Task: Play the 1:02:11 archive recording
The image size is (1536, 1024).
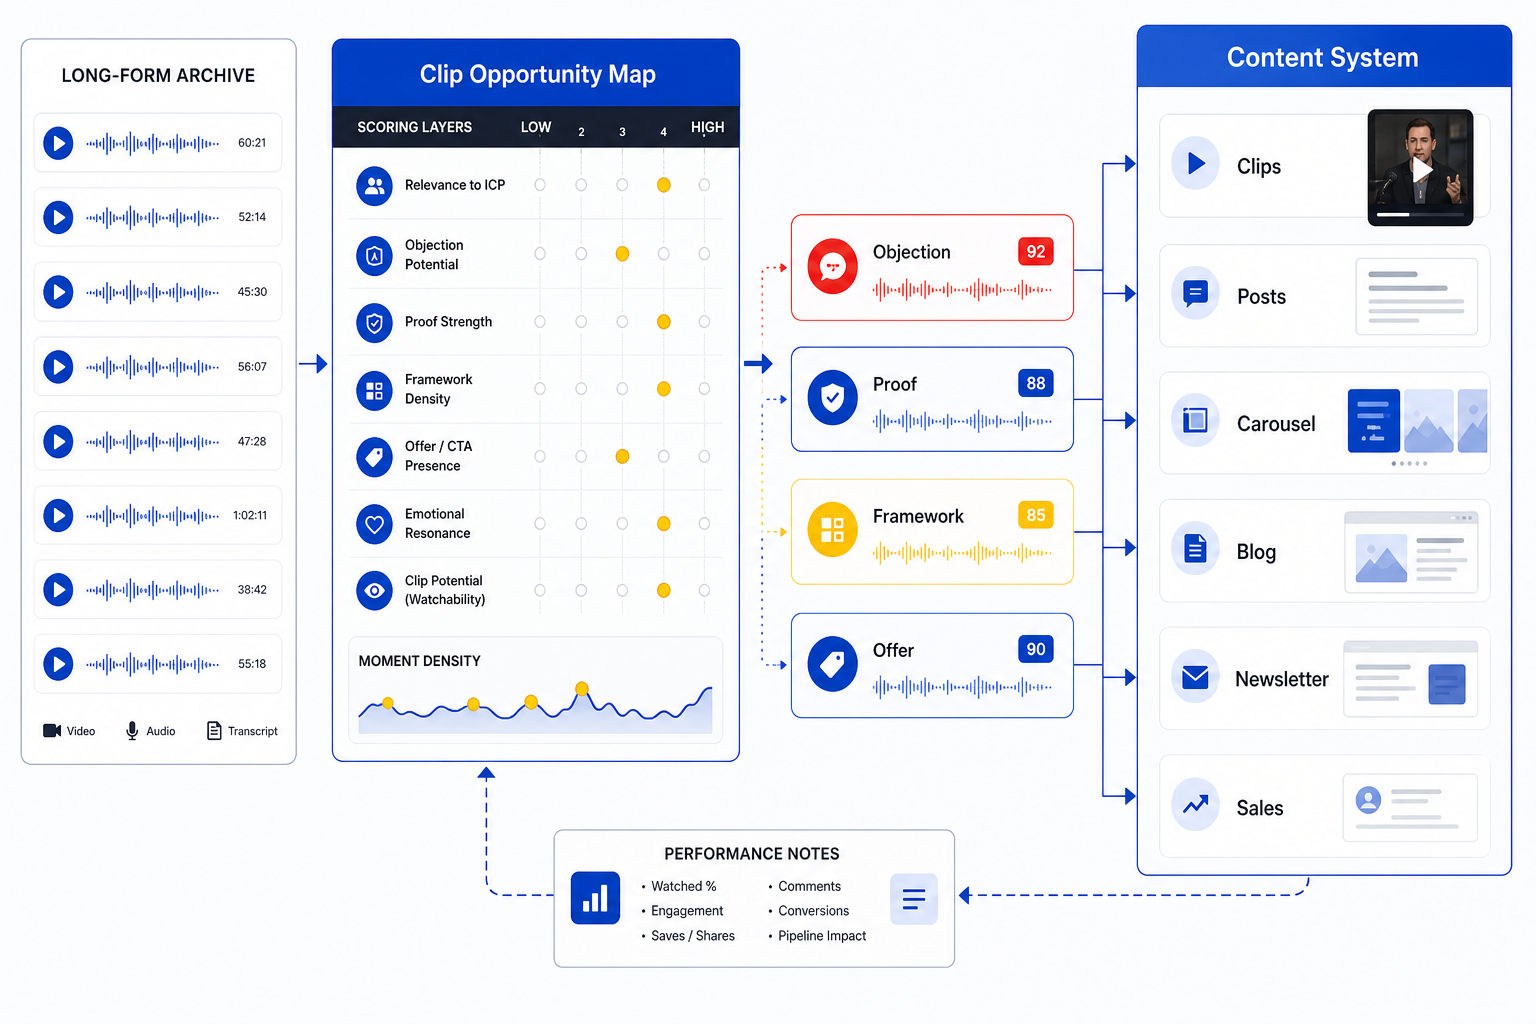Action: click(58, 515)
